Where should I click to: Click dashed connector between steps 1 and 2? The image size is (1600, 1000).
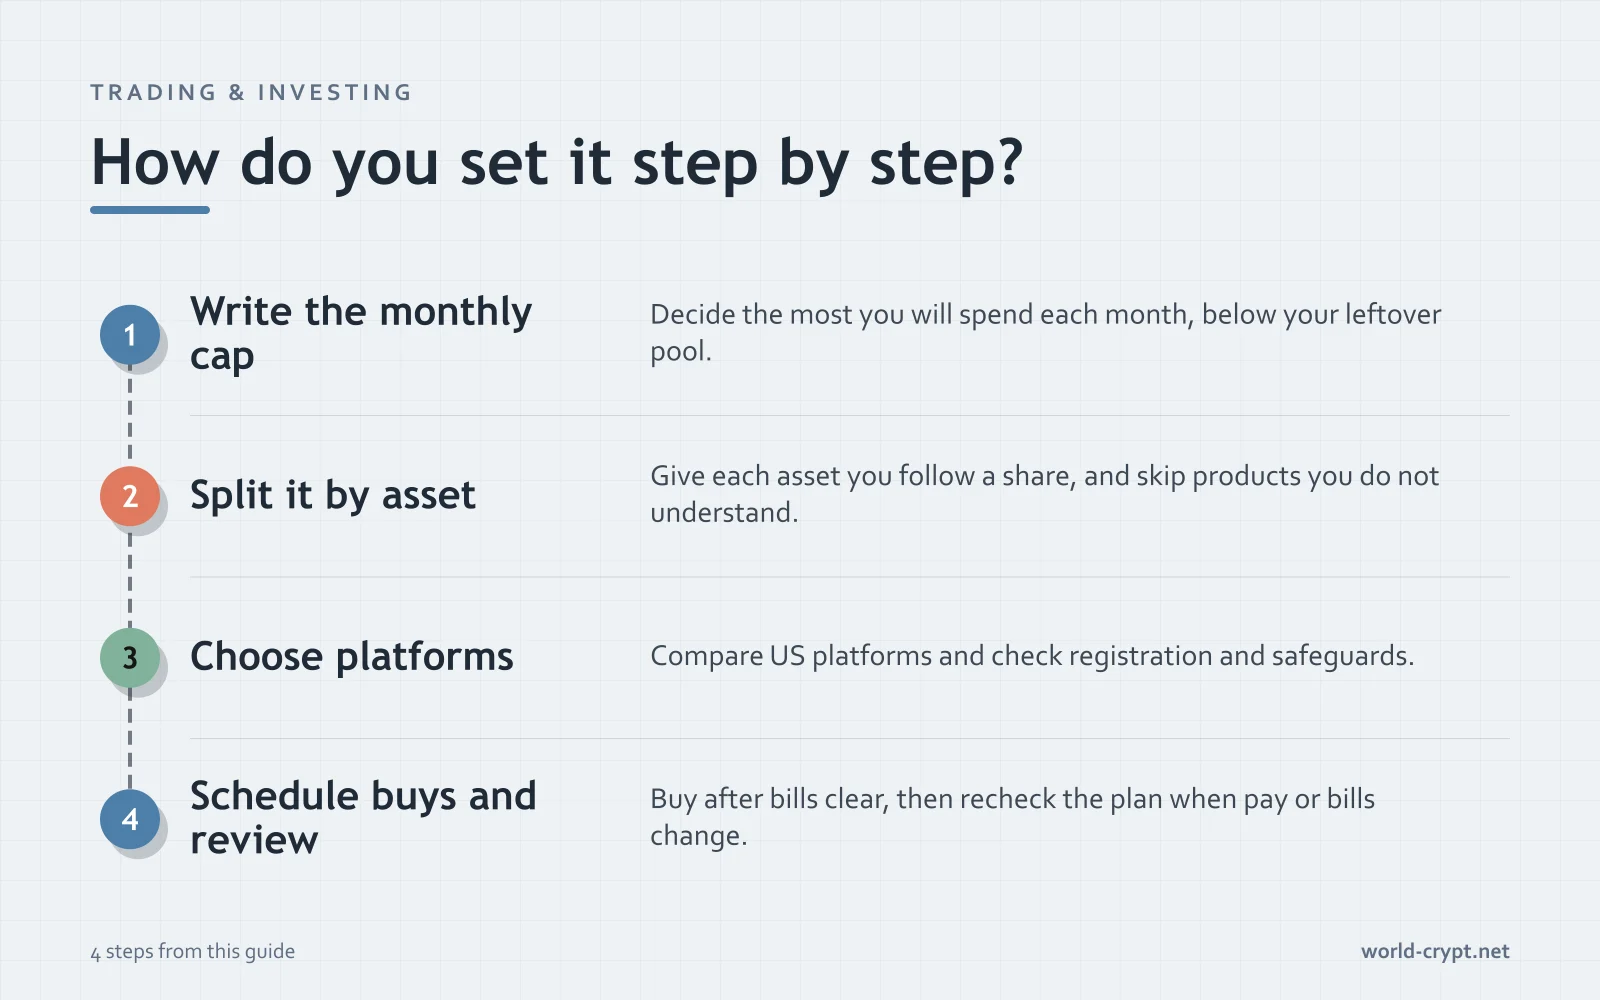[x=130, y=416]
